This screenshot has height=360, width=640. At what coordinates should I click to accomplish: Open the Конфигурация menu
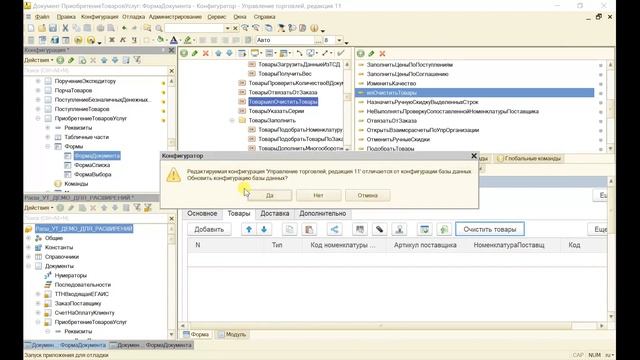pyautogui.click(x=99, y=17)
